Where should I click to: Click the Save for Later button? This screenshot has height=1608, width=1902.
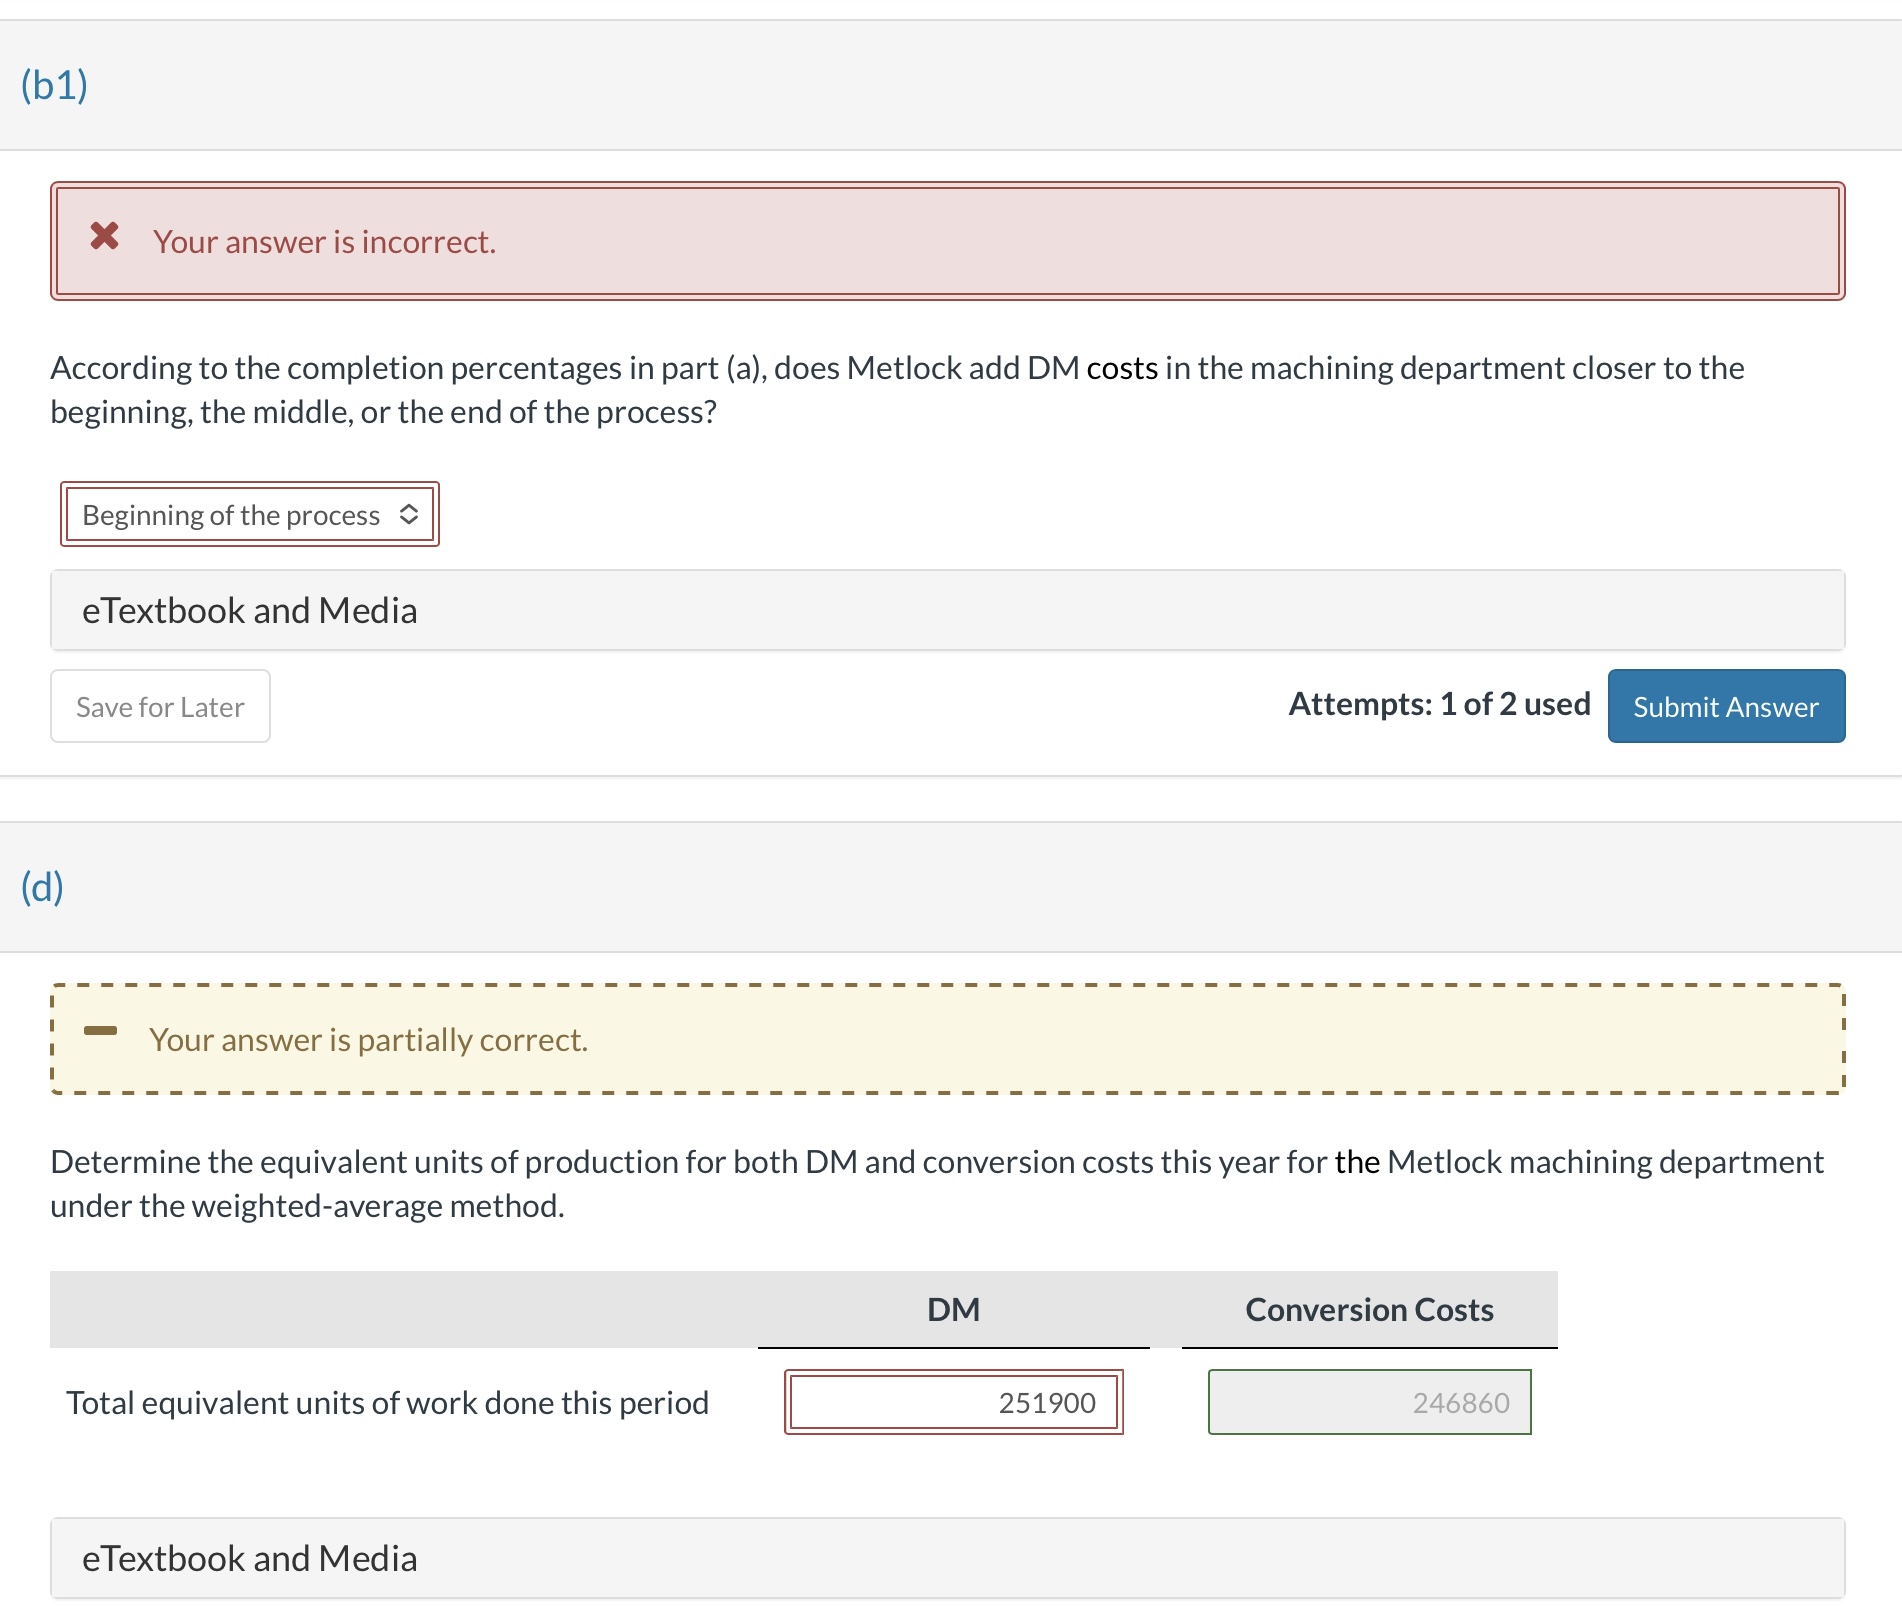click(x=160, y=706)
